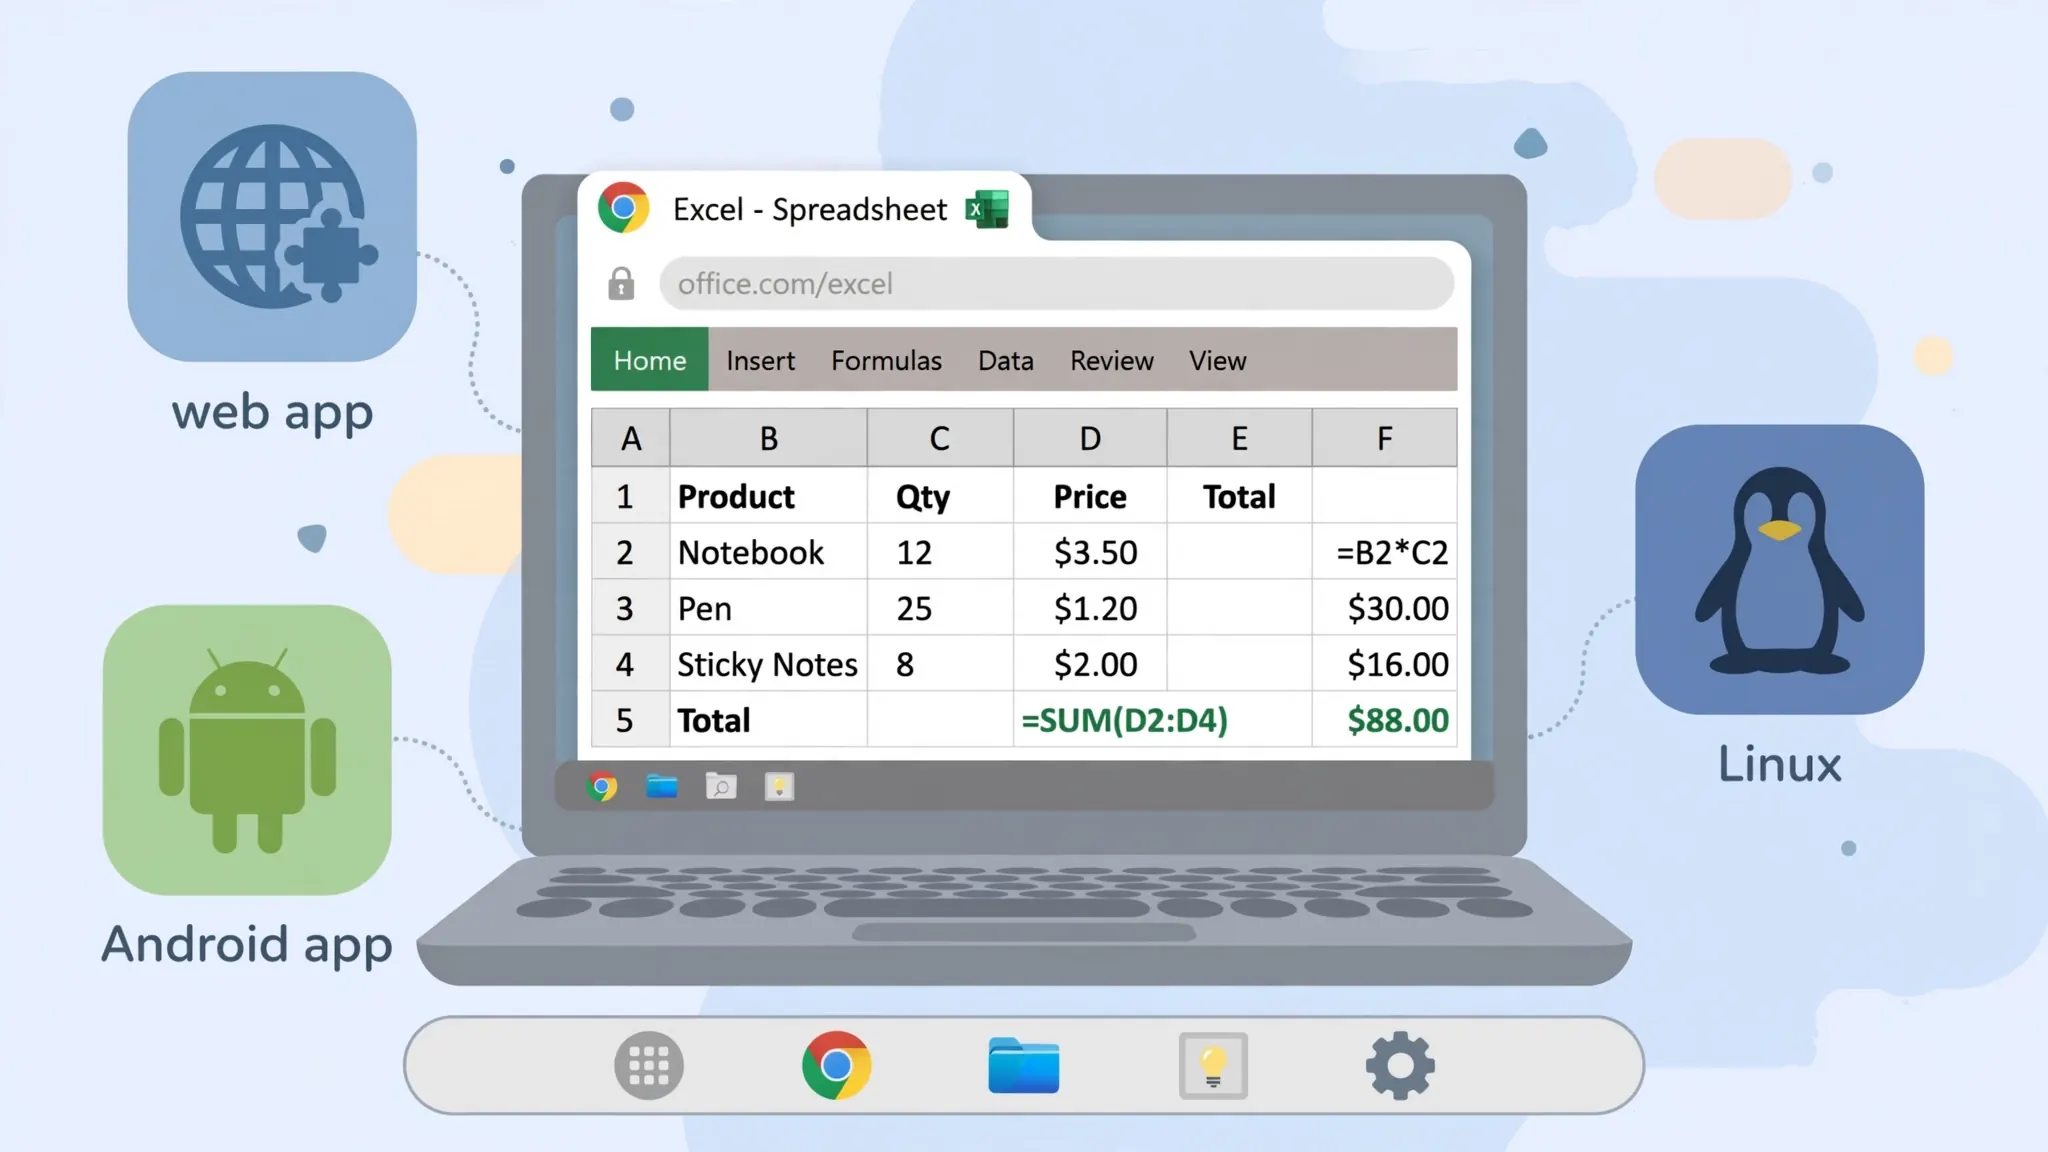Click the 'Notebook' cell
The width and height of the screenshot is (2048, 1152).
[768, 552]
